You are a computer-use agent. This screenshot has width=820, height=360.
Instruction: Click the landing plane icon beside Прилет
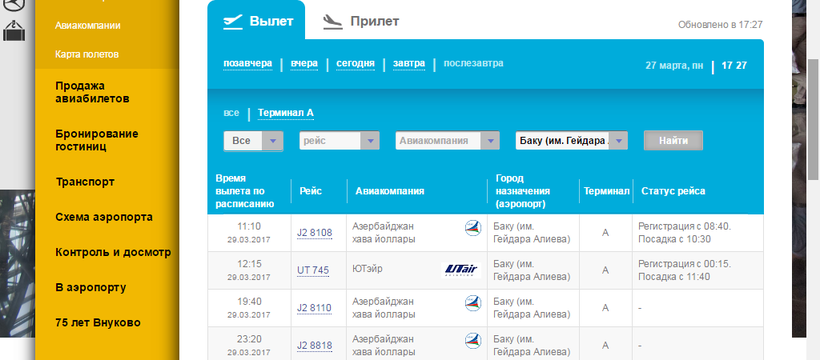pyautogui.click(x=333, y=21)
